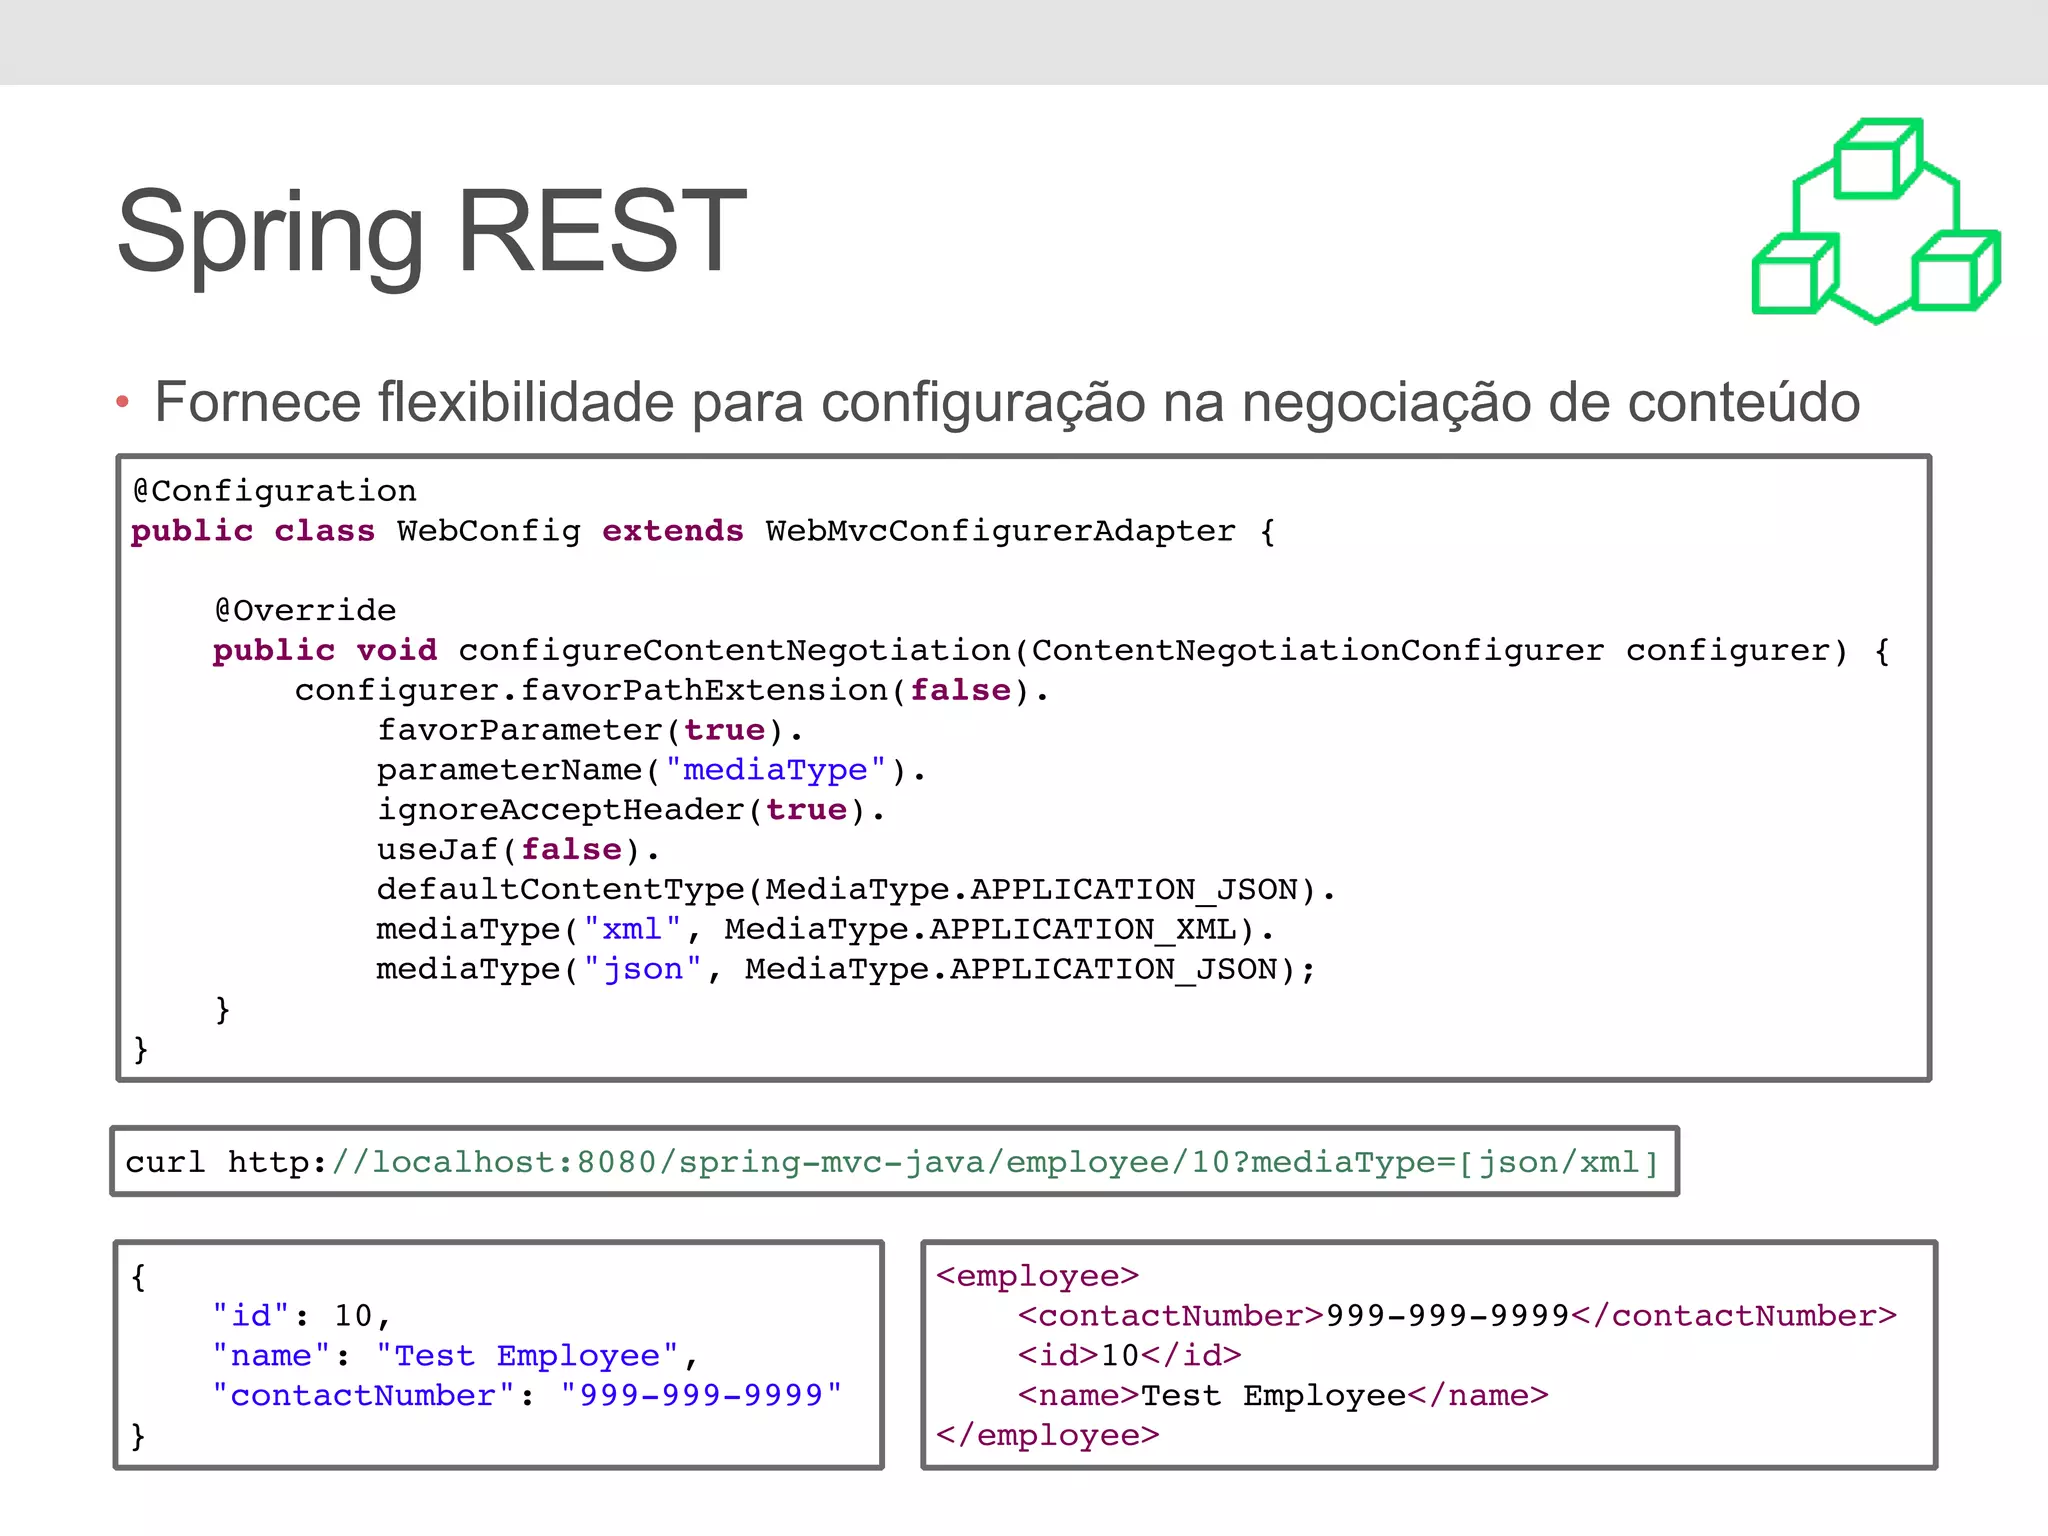Click the opening '<employee>' XML tag
The width and height of the screenshot is (2048, 1536).
pyautogui.click(x=1037, y=1276)
